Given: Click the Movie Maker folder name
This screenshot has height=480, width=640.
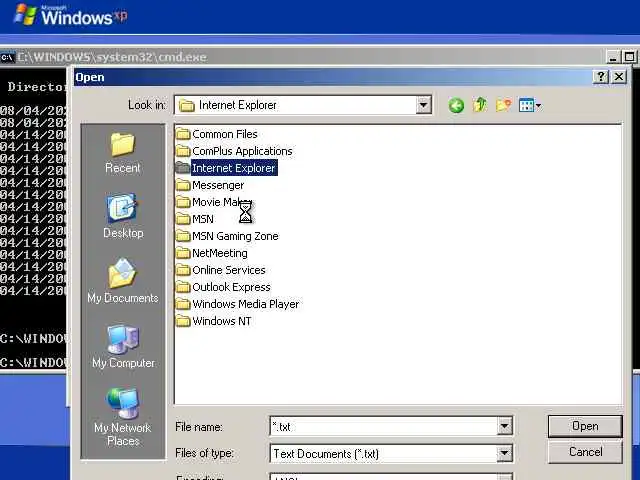Looking at the screenshot, I should click(222, 202).
